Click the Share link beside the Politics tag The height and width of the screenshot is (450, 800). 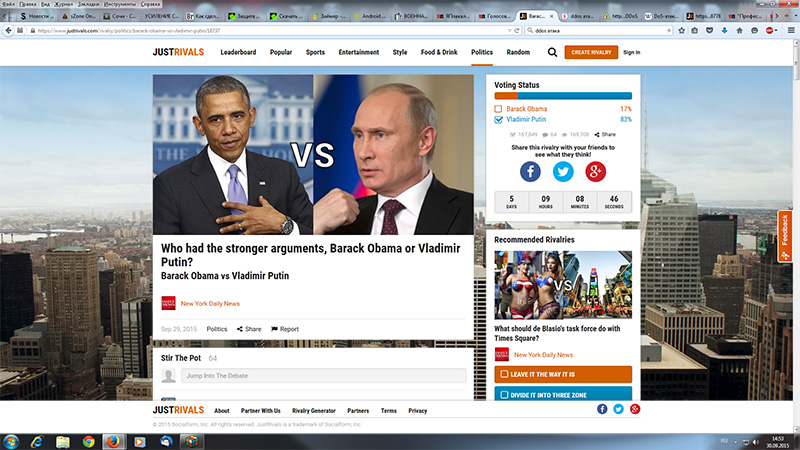click(249, 329)
